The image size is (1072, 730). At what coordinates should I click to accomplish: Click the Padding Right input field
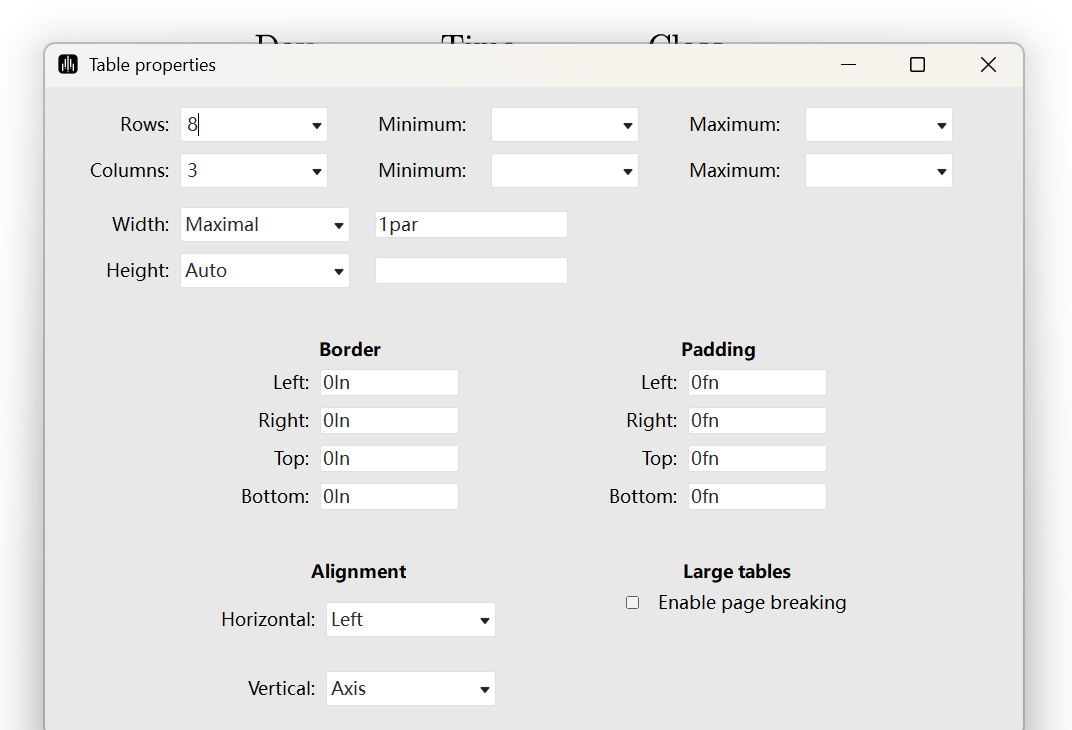coord(757,421)
